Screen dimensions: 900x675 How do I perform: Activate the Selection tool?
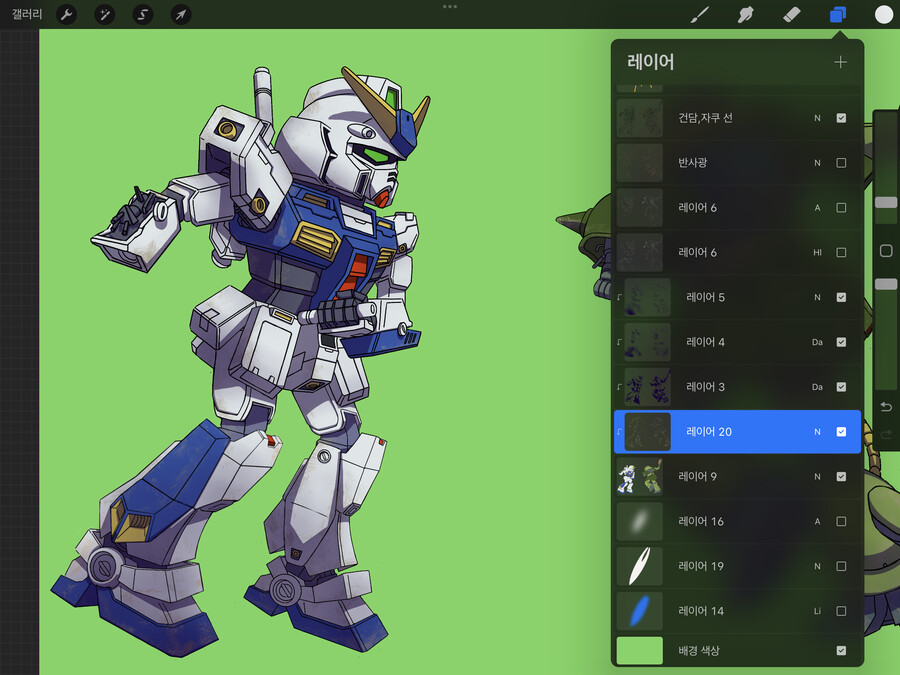(143, 14)
